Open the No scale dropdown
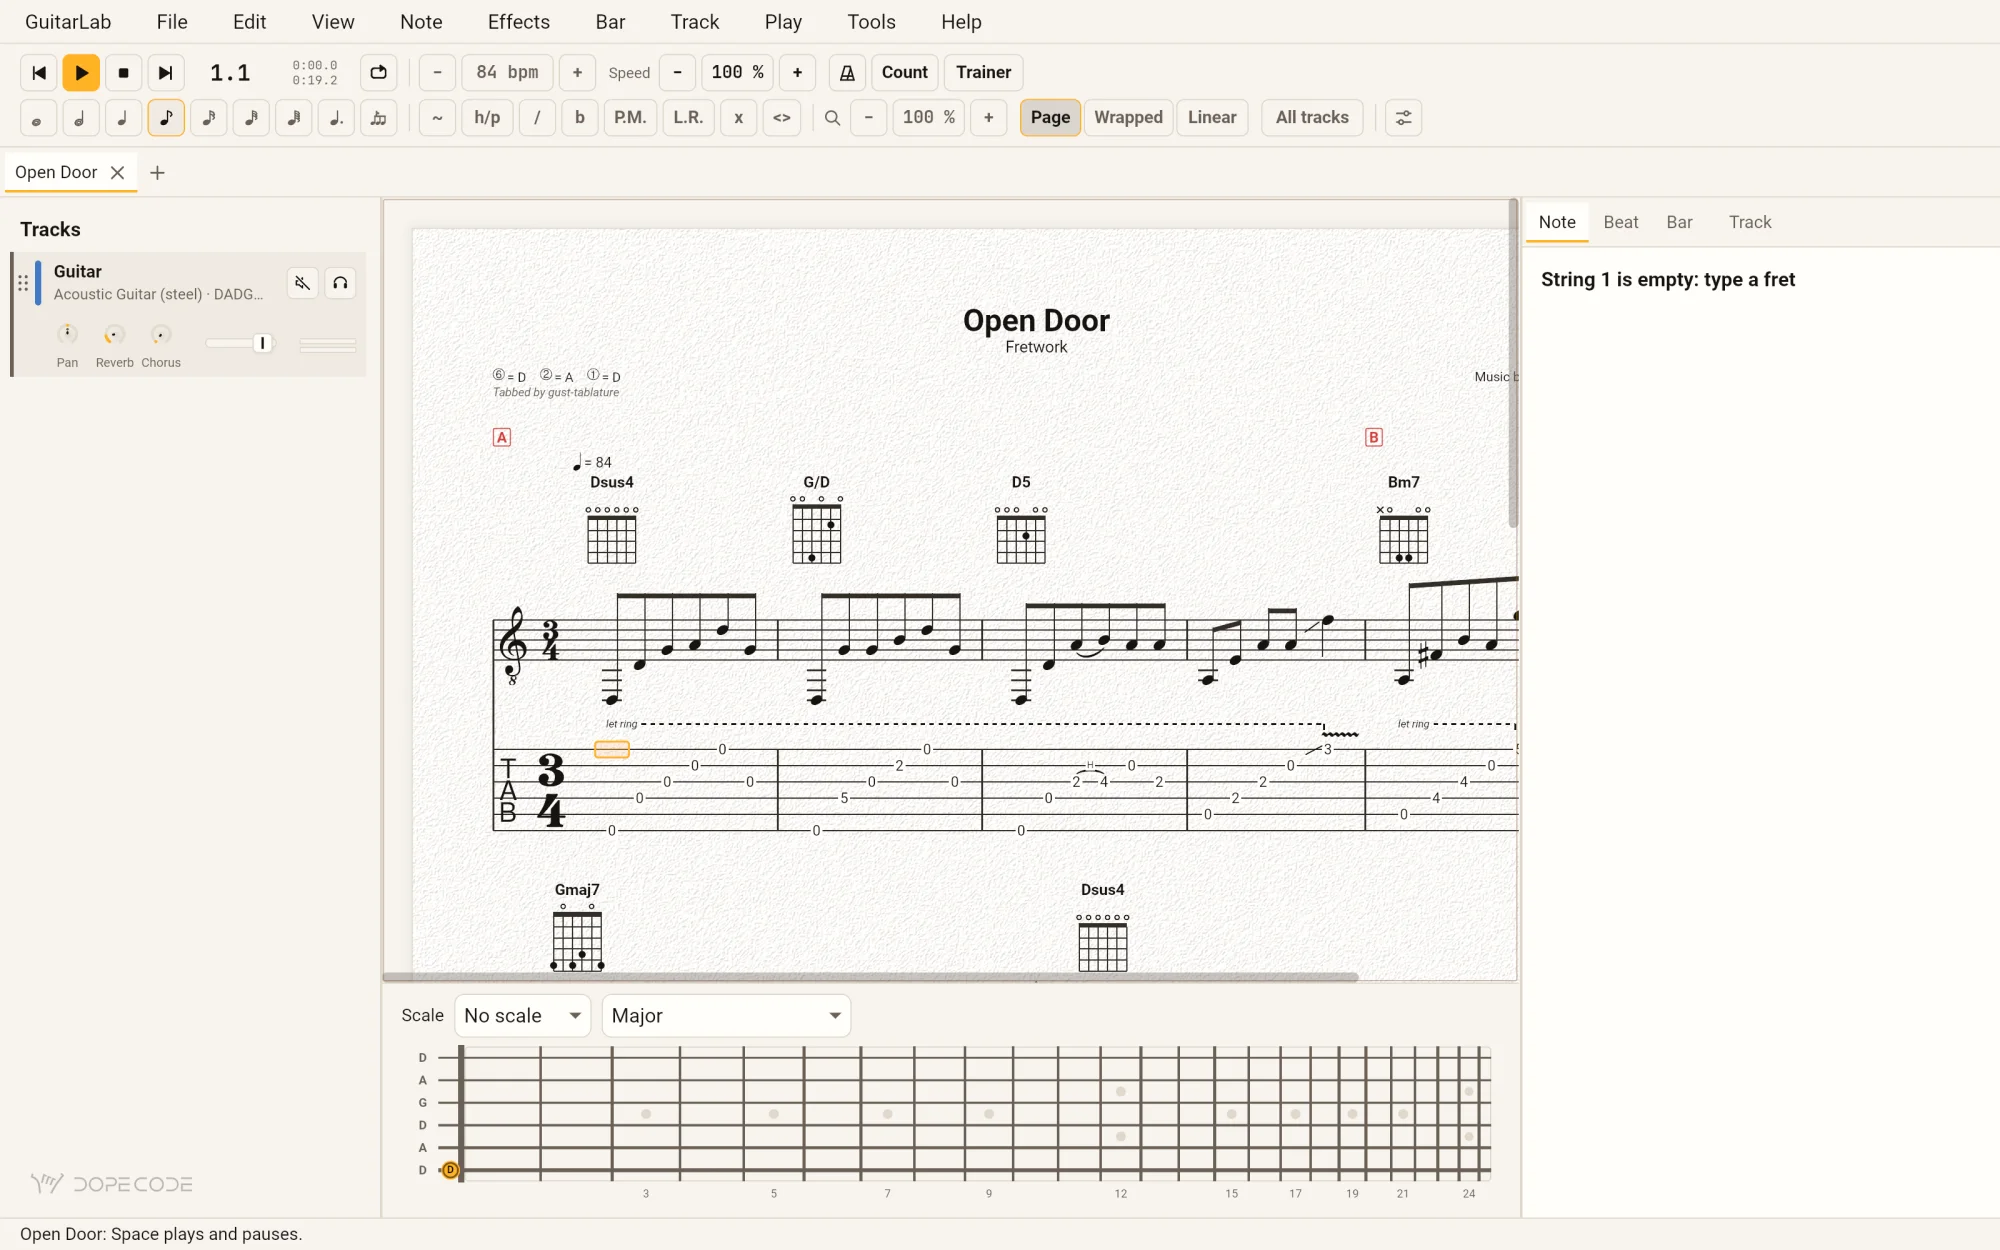 [522, 1016]
